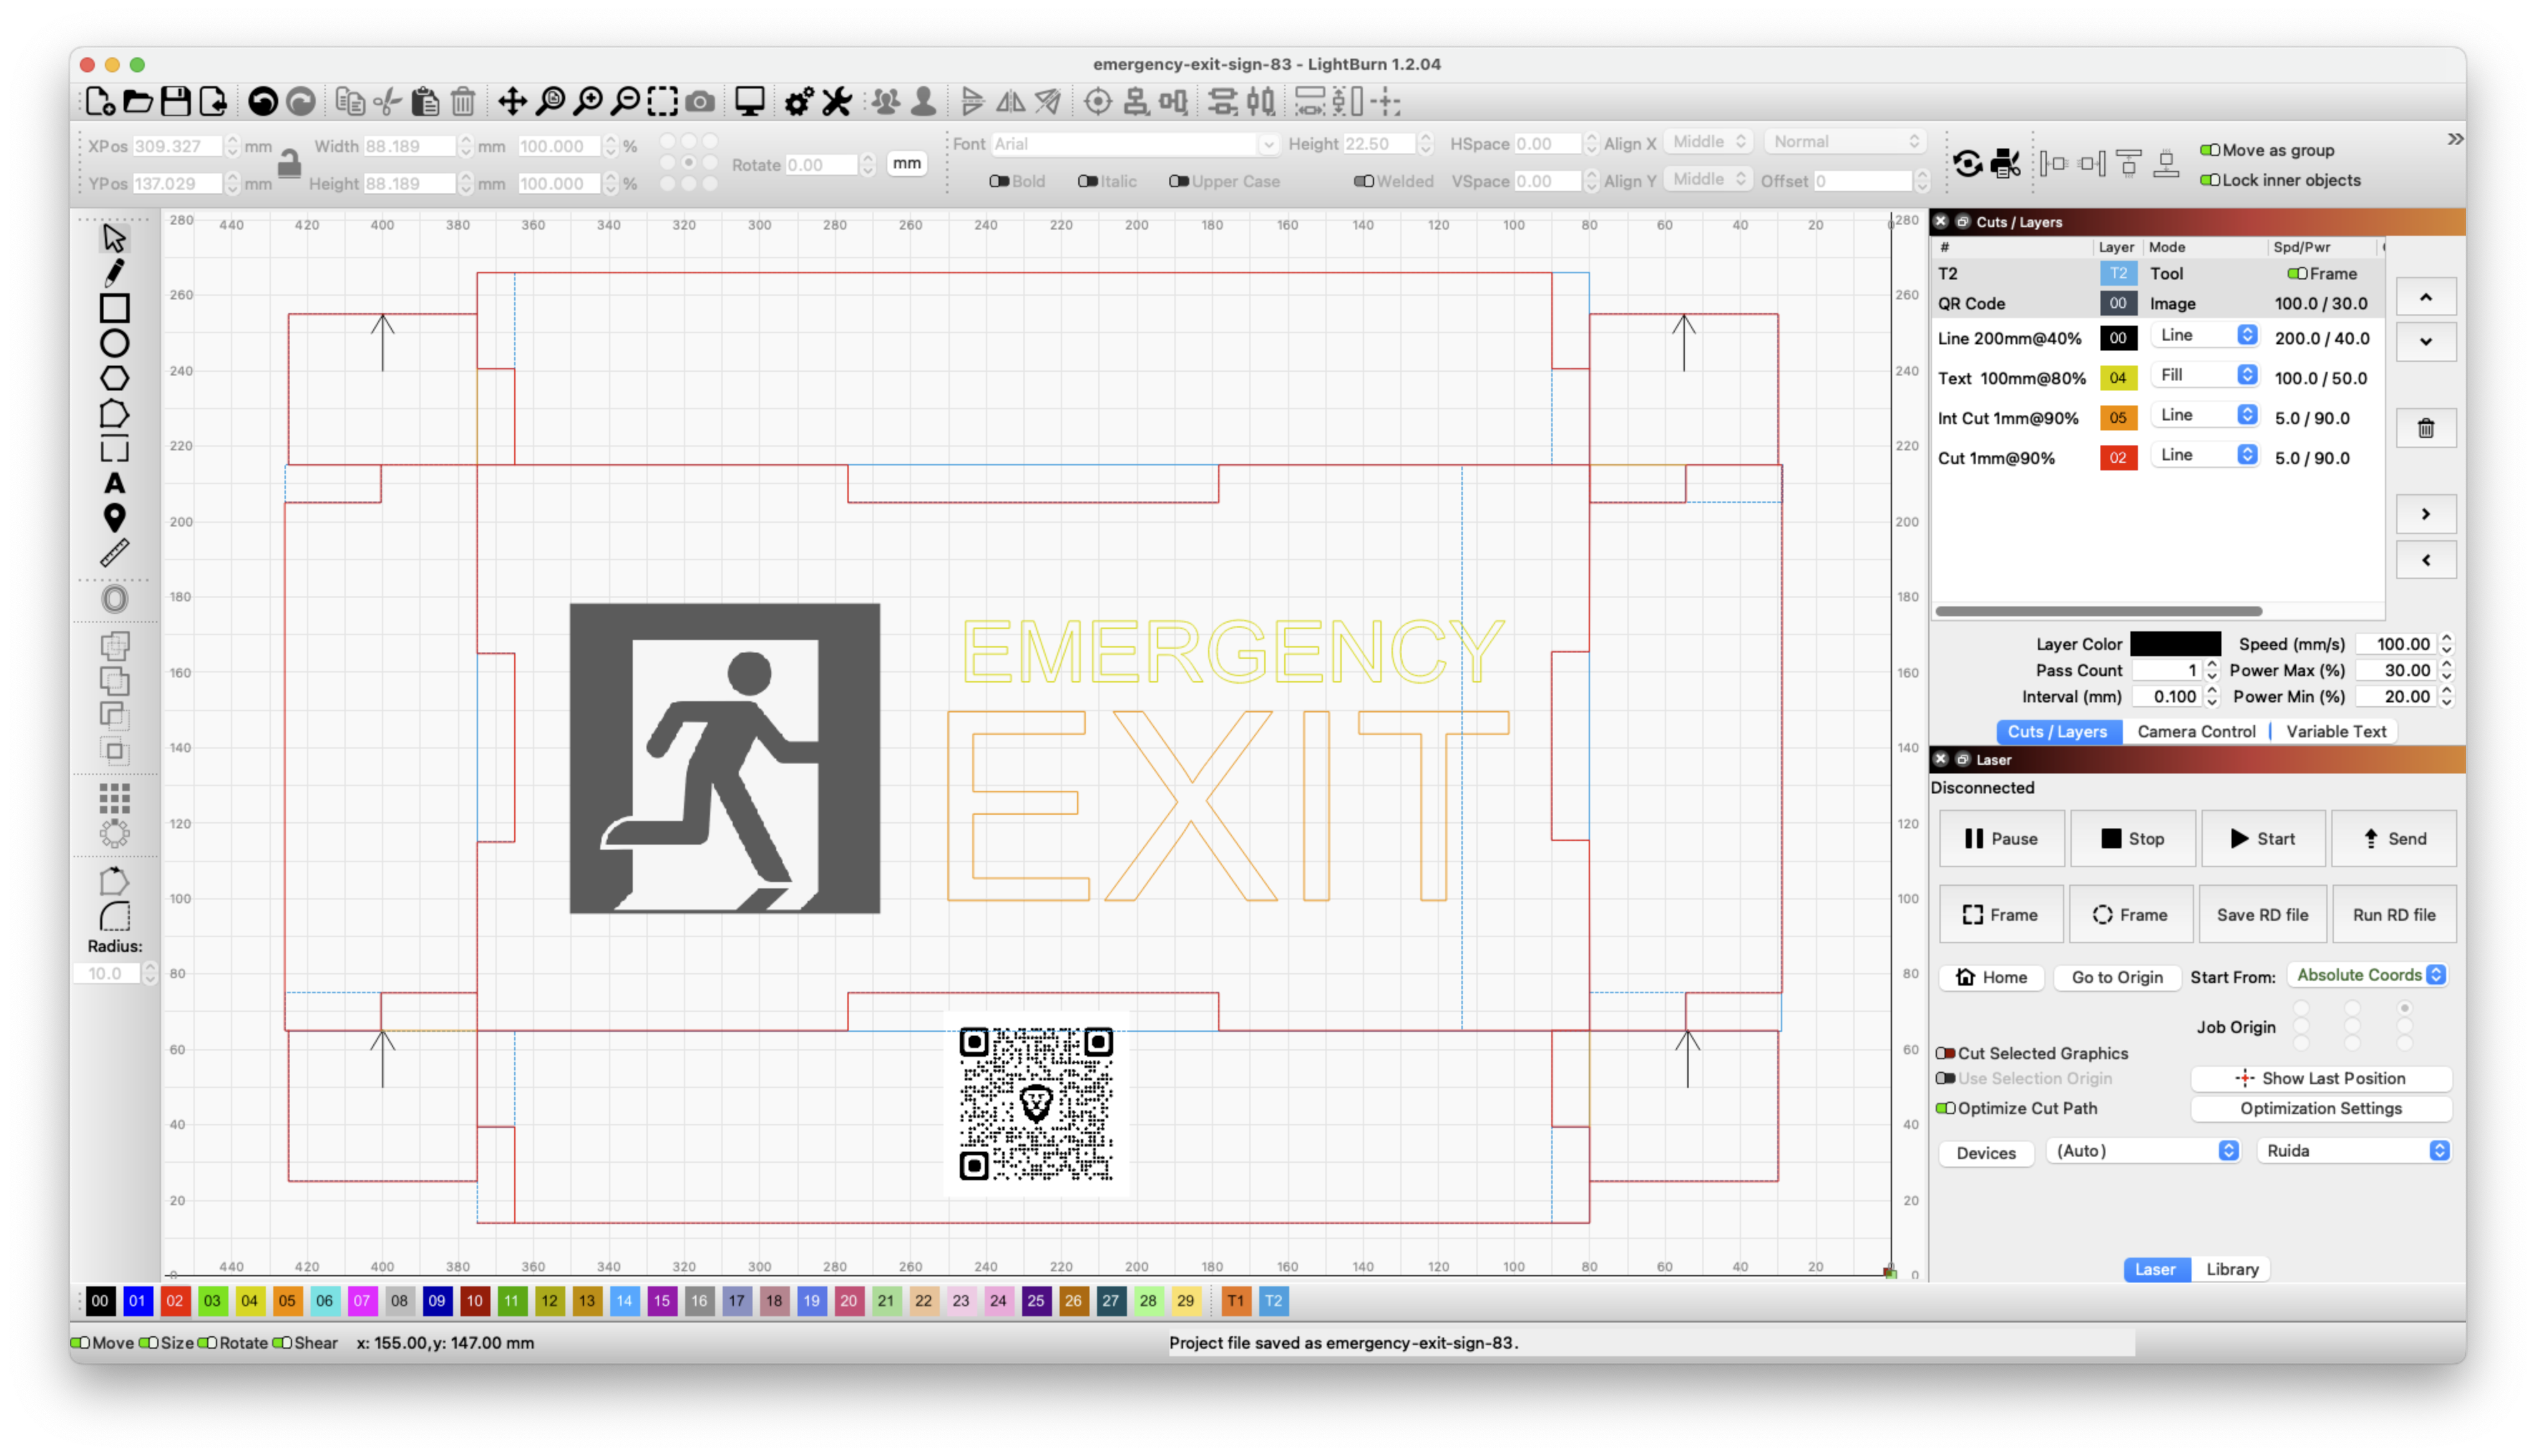Change the Fill mode dropdown on Text layer
Screen dimensions: 2536x1456
pyautogui.click(x=2204, y=375)
